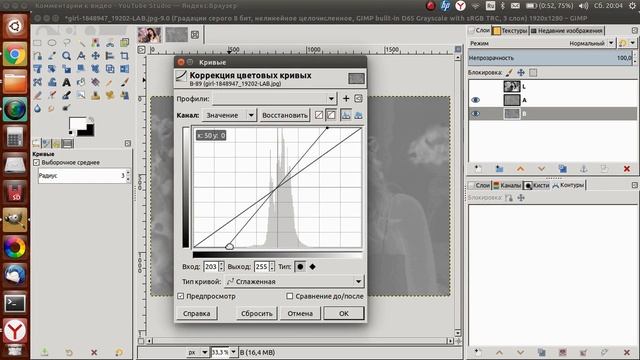The image size is (640, 360).
Task: Select the Free Select lasso tool
Action: point(67,42)
